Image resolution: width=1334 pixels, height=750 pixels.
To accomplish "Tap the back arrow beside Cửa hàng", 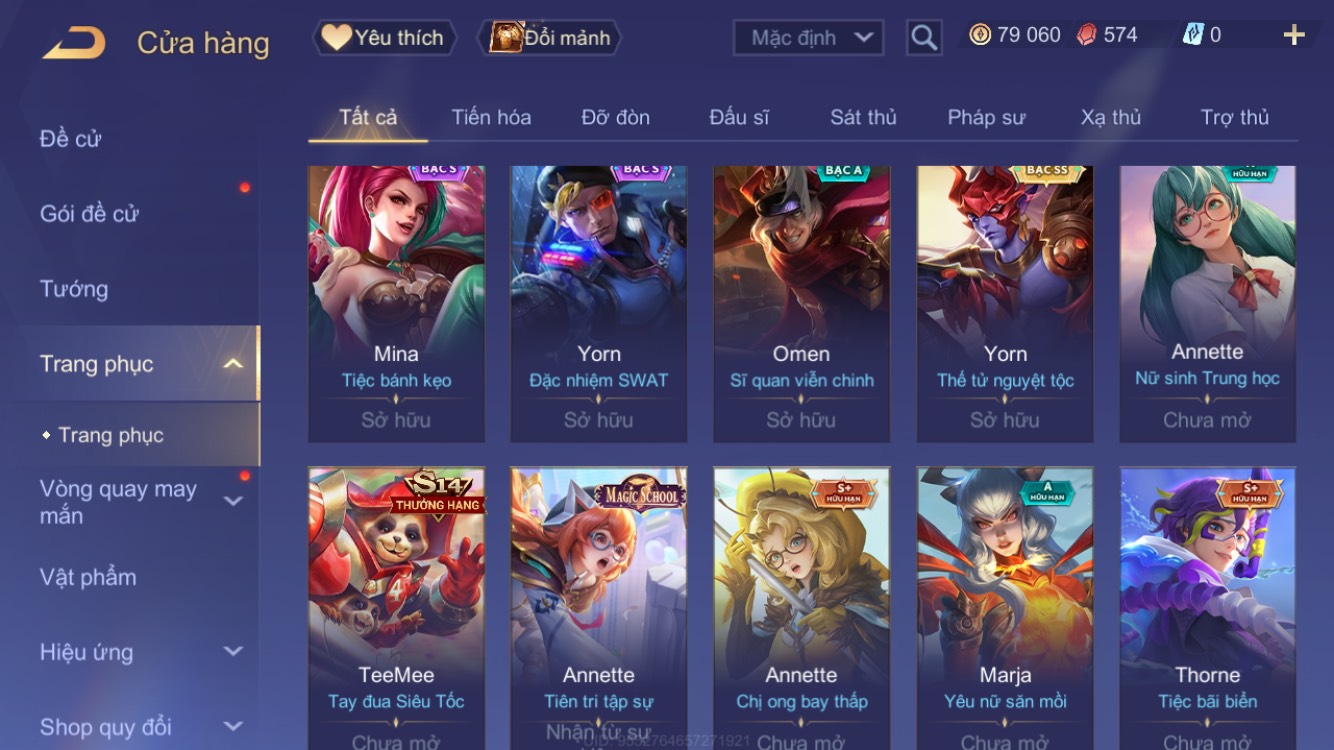I will (x=74, y=42).
